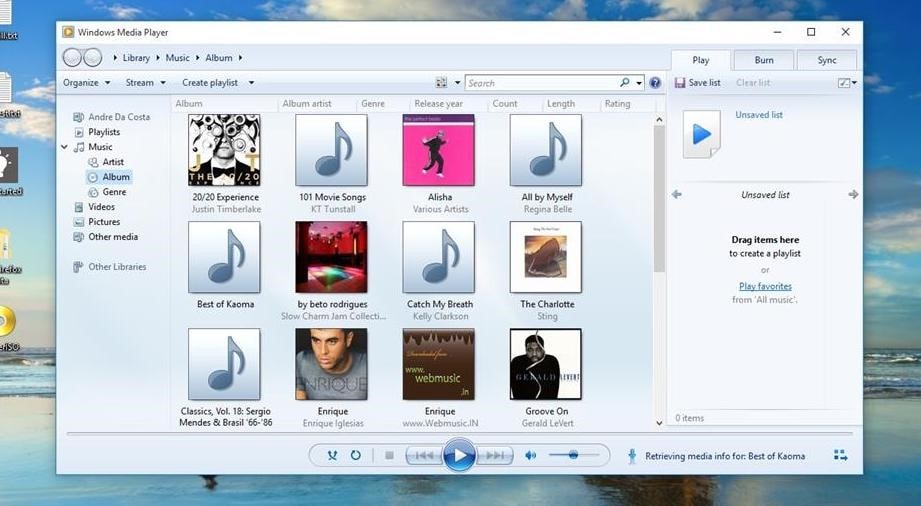Click the Save list button
Viewport: 921px width, 506px height.
coord(698,83)
